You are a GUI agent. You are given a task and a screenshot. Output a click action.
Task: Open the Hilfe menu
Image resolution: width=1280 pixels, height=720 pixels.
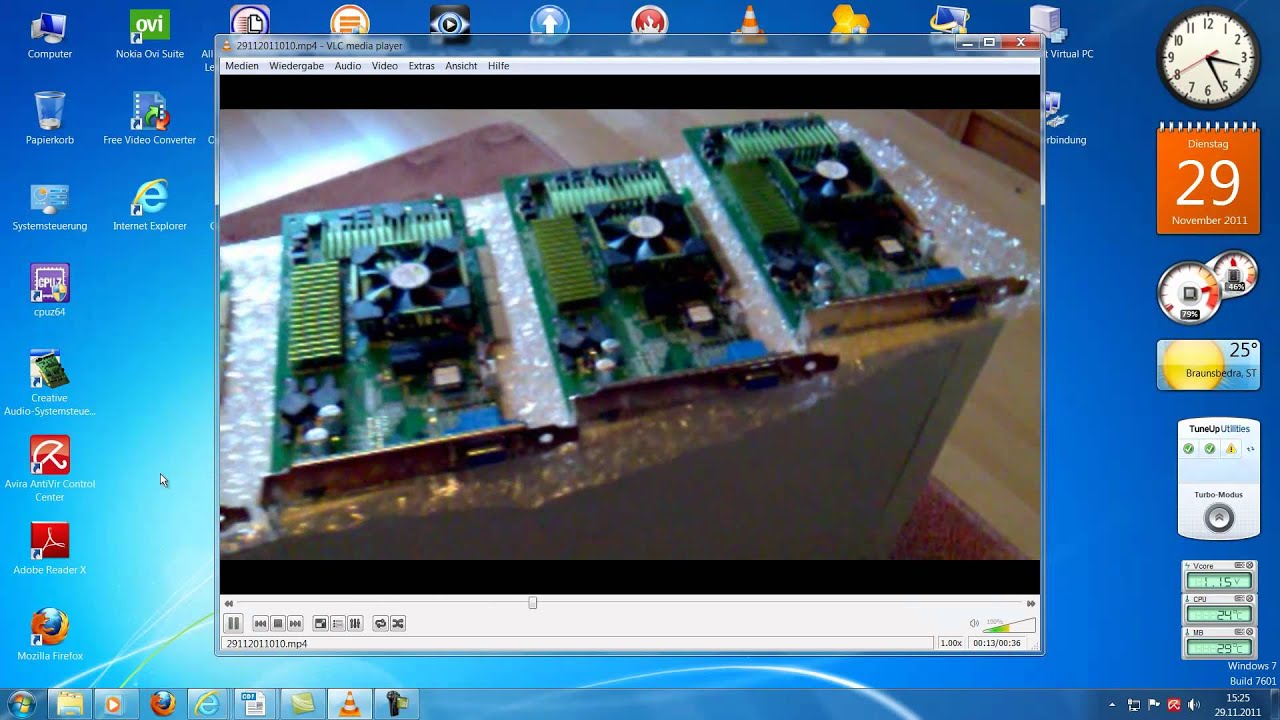pos(499,66)
